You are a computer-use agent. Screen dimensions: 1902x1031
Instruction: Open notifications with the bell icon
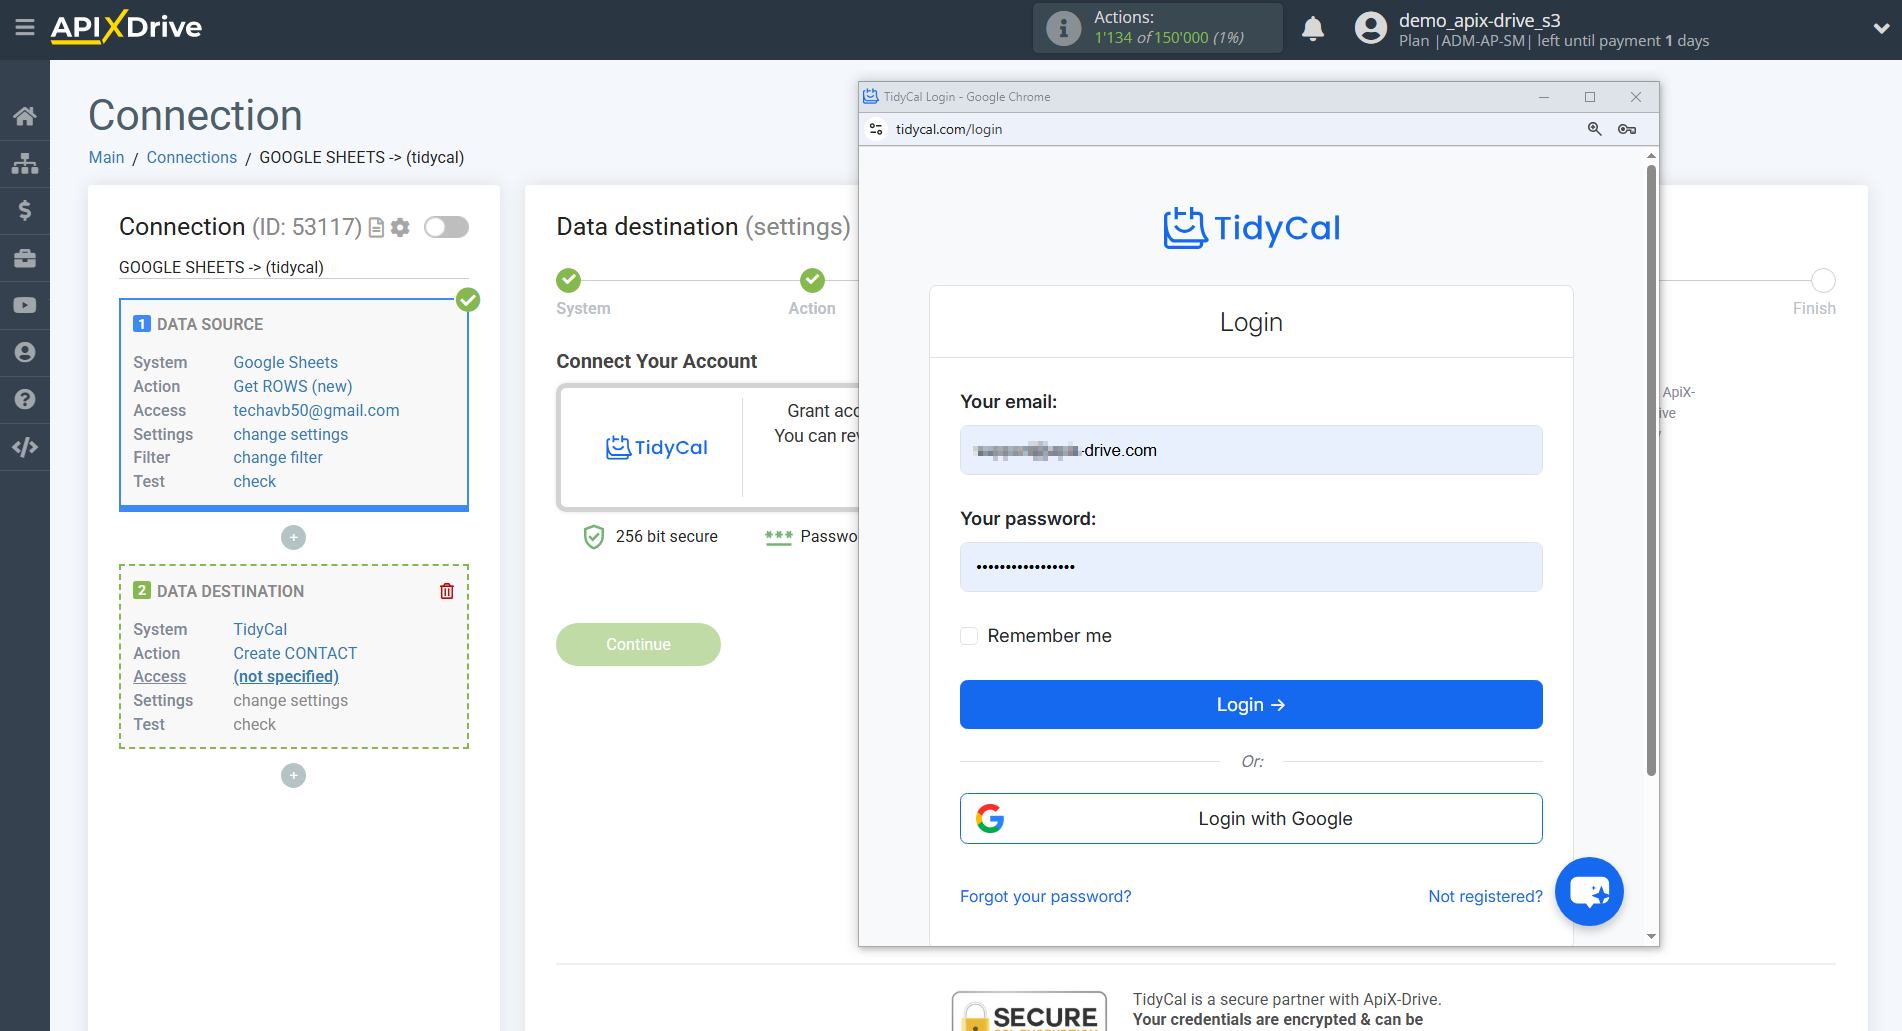tap(1313, 28)
